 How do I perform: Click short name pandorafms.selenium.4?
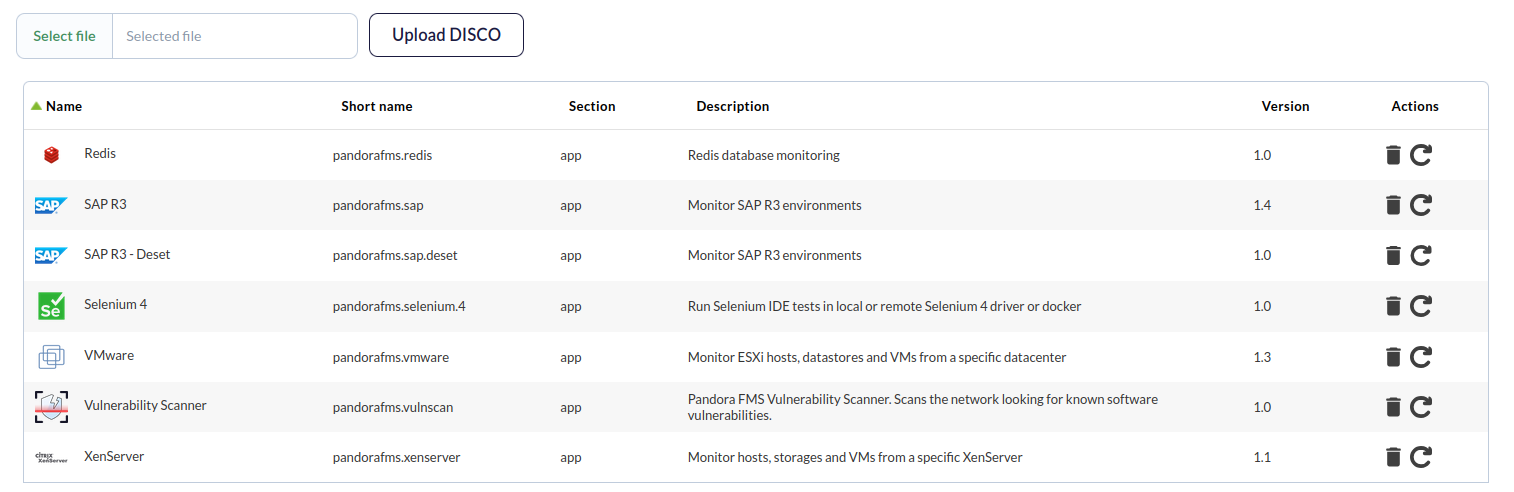coord(399,307)
